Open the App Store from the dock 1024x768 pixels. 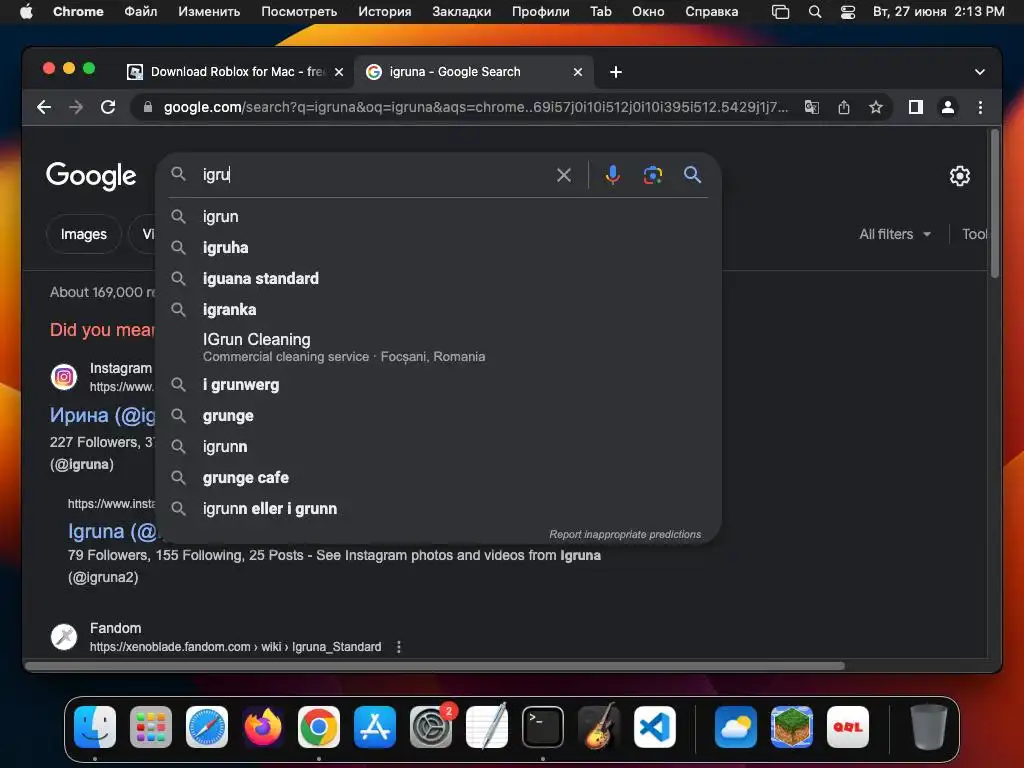[375, 727]
